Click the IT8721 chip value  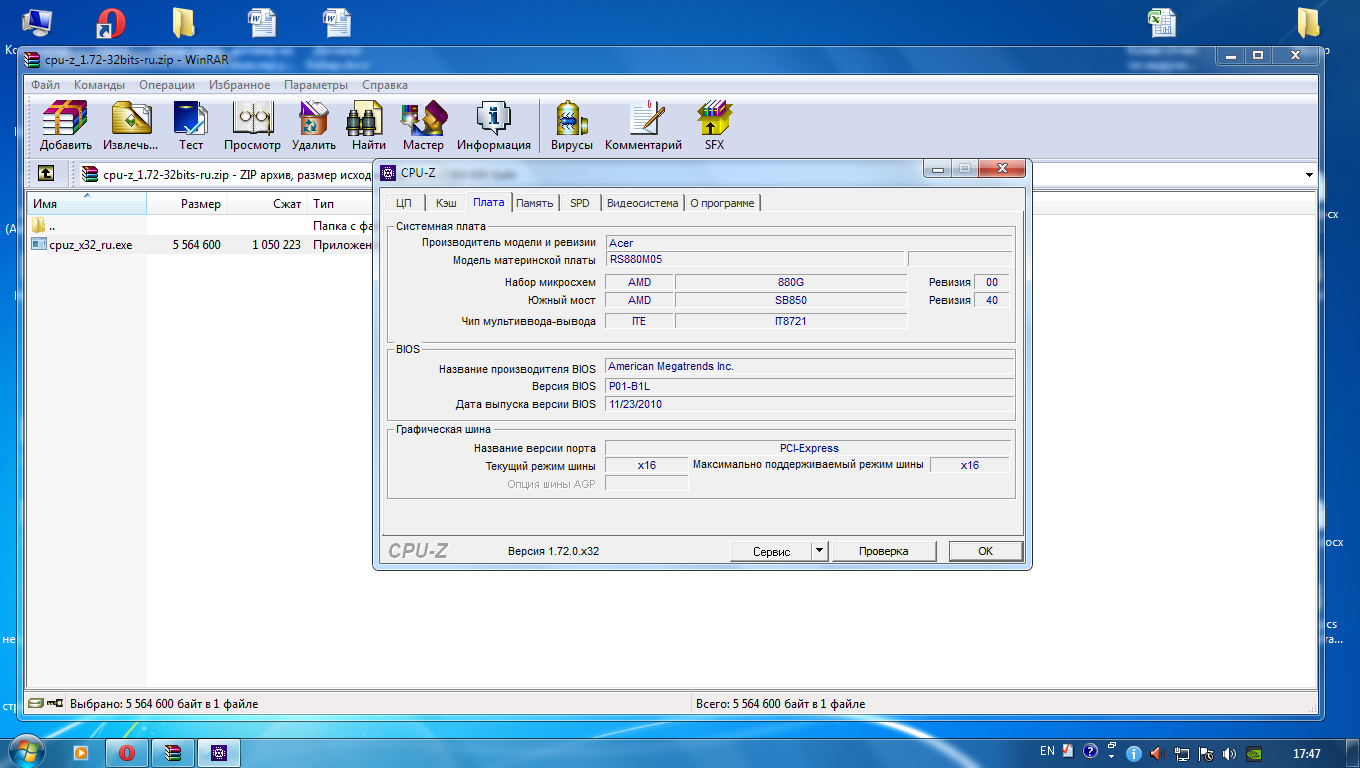pyautogui.click(x=791, y=321)
